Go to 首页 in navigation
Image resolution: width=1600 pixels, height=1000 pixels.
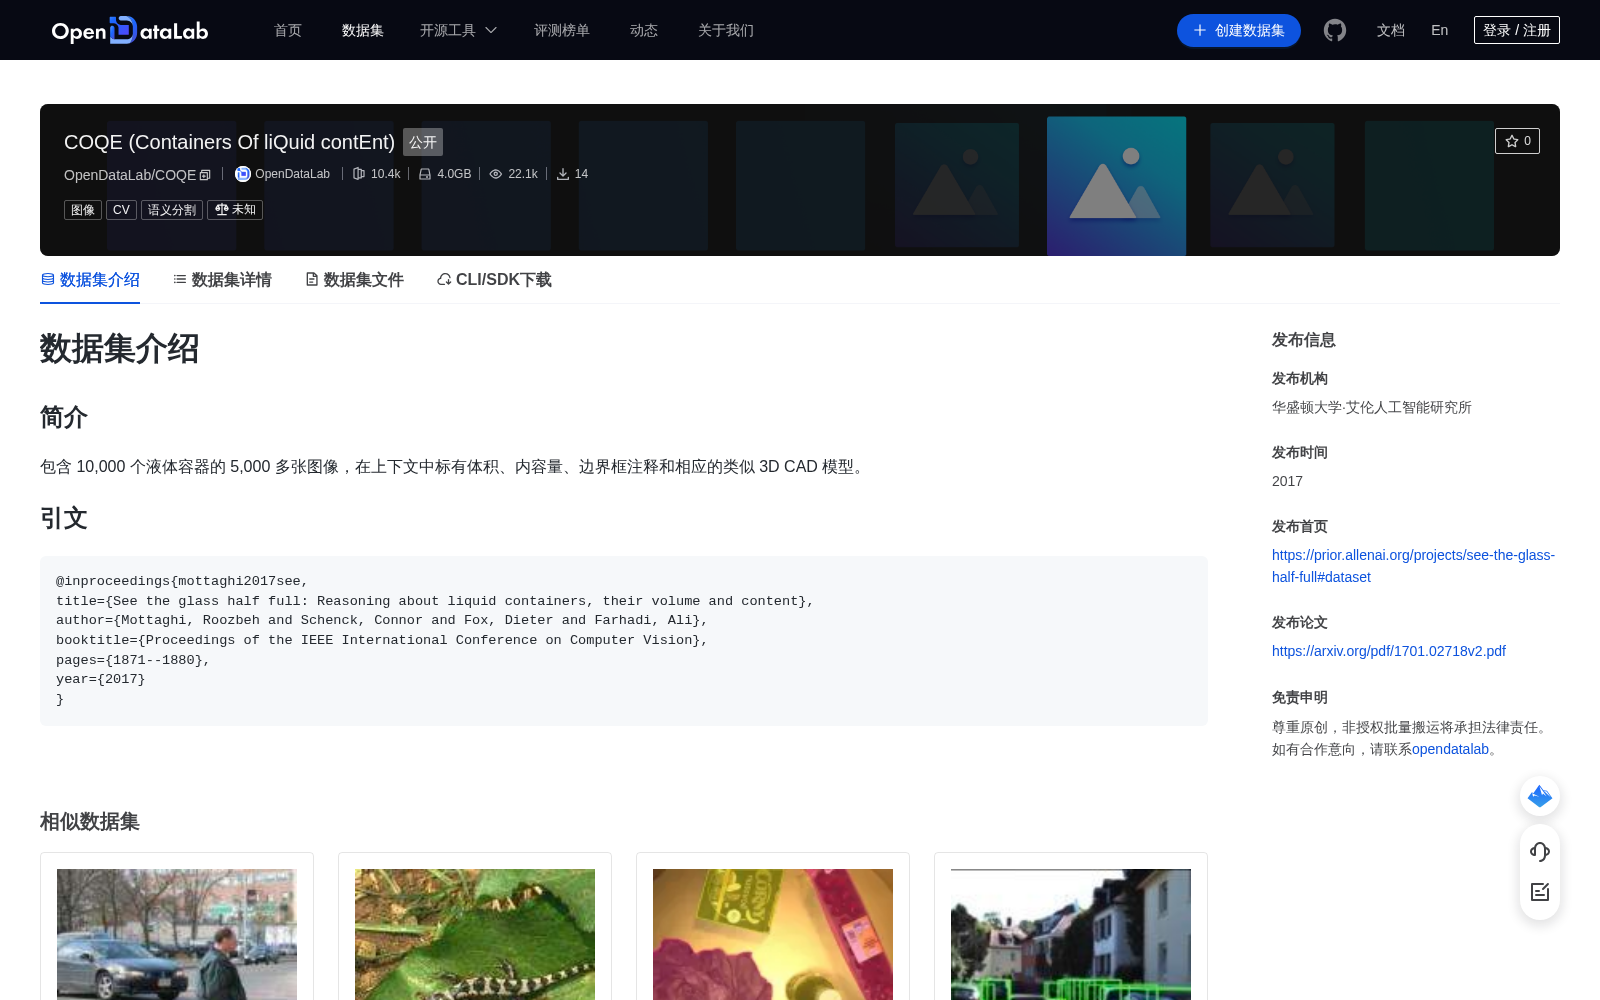[288, 30]
